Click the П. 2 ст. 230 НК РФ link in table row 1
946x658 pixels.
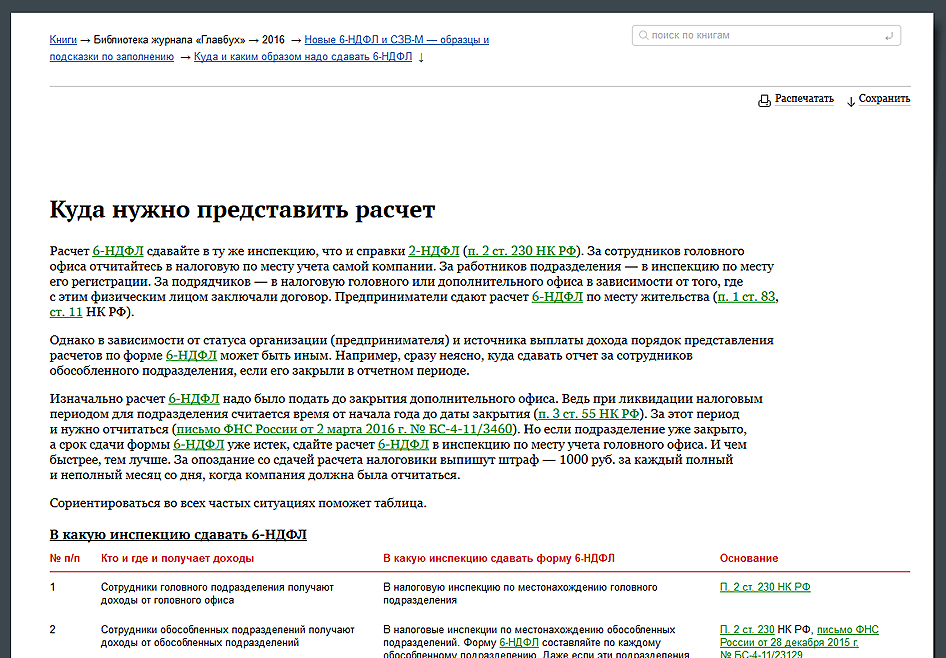coord(765,587)
